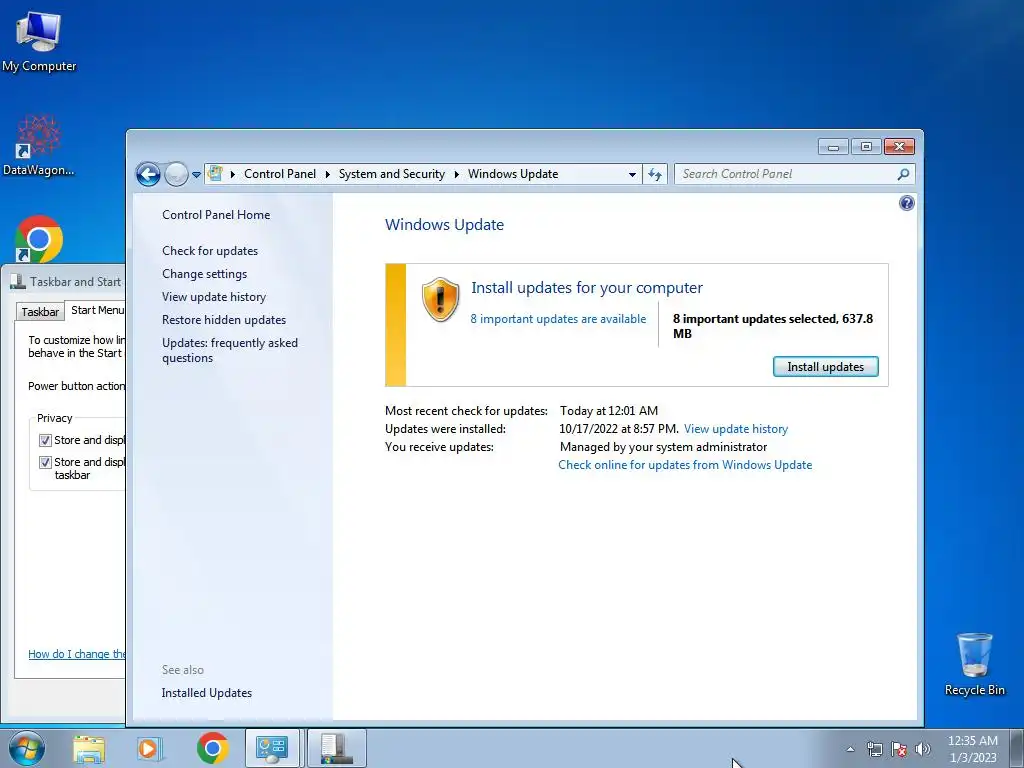Image resolution: width=1024 pixels, height=768 pixels.
Task: Click View update history beside install date
Action: (x=736, y=429)
